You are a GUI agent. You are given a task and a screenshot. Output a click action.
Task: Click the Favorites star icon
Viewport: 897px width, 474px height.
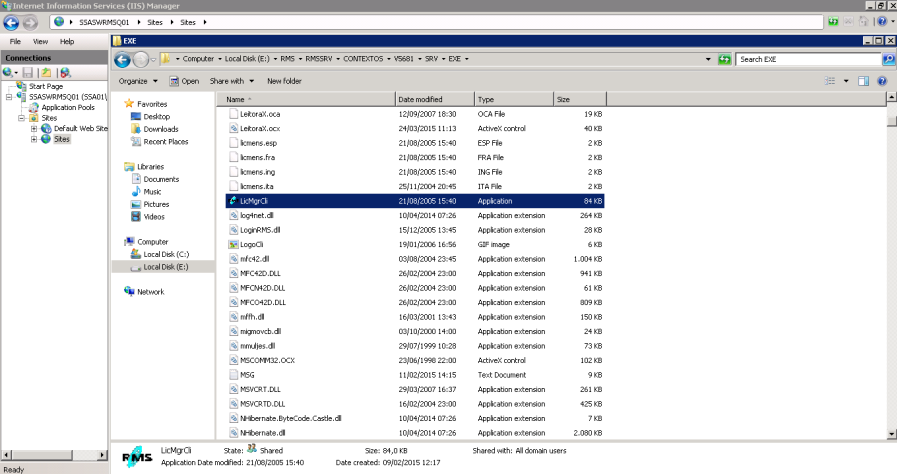(x=129, y=103)
